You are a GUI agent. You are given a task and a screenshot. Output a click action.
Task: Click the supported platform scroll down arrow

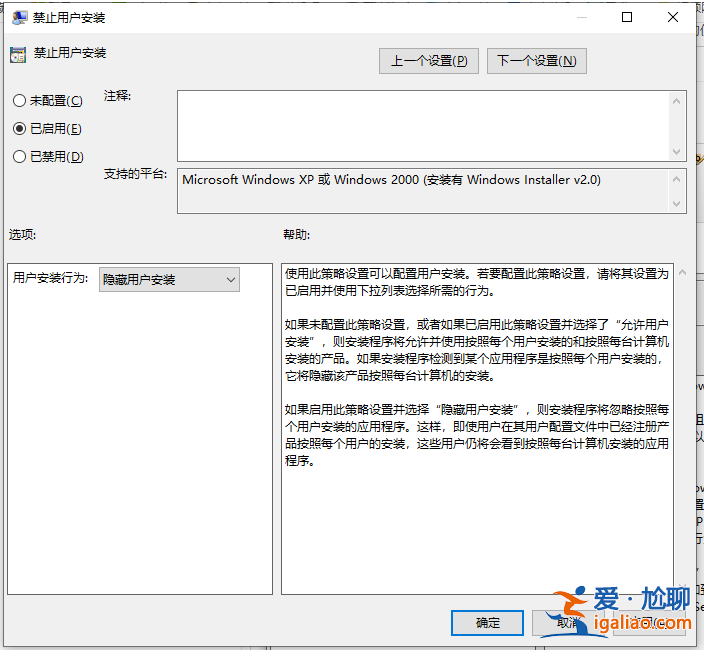[x=677, y=204]
